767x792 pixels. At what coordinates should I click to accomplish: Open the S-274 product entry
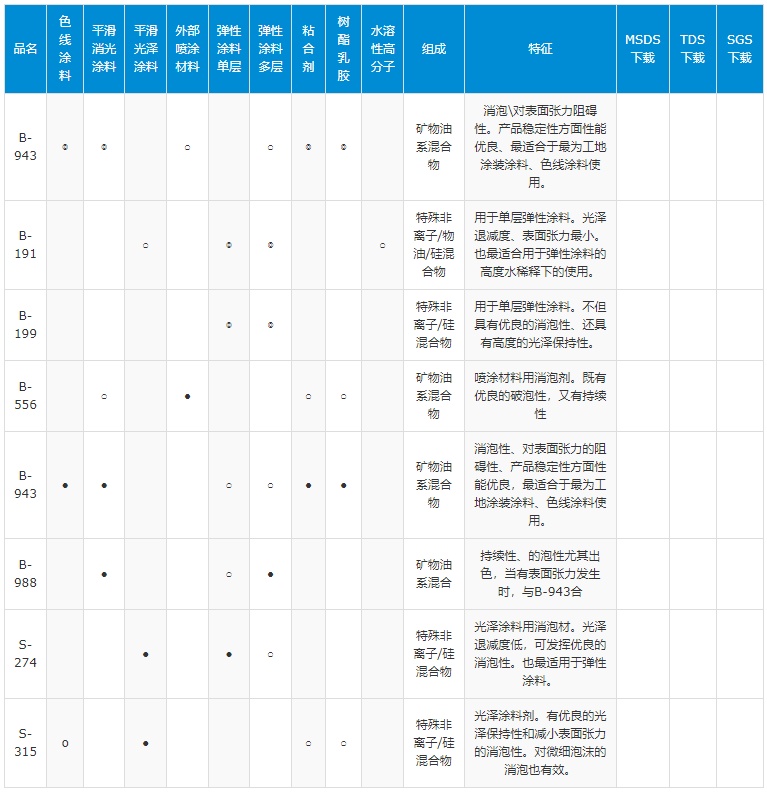pos(25,653)
